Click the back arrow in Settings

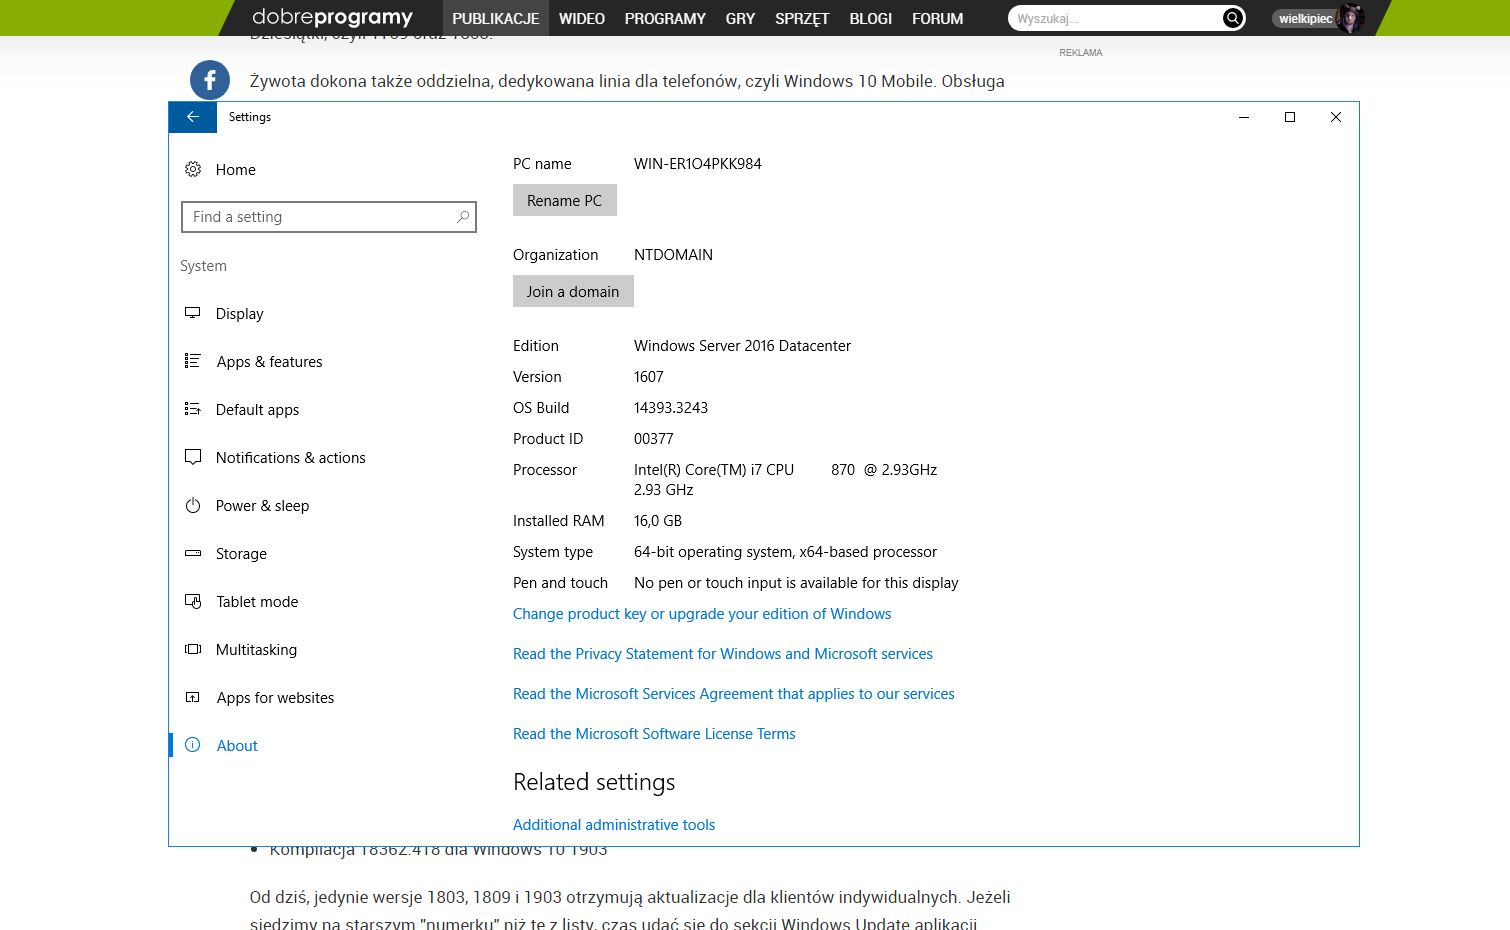point(193,117)
